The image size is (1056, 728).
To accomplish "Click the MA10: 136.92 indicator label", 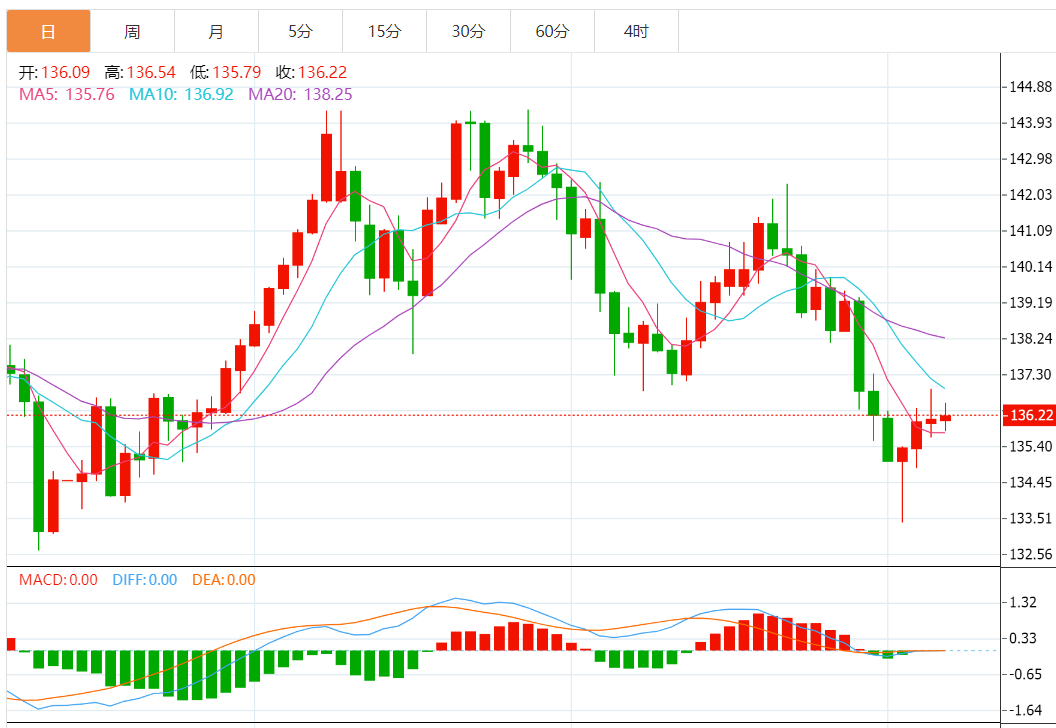I will click(x=181, y=94).
